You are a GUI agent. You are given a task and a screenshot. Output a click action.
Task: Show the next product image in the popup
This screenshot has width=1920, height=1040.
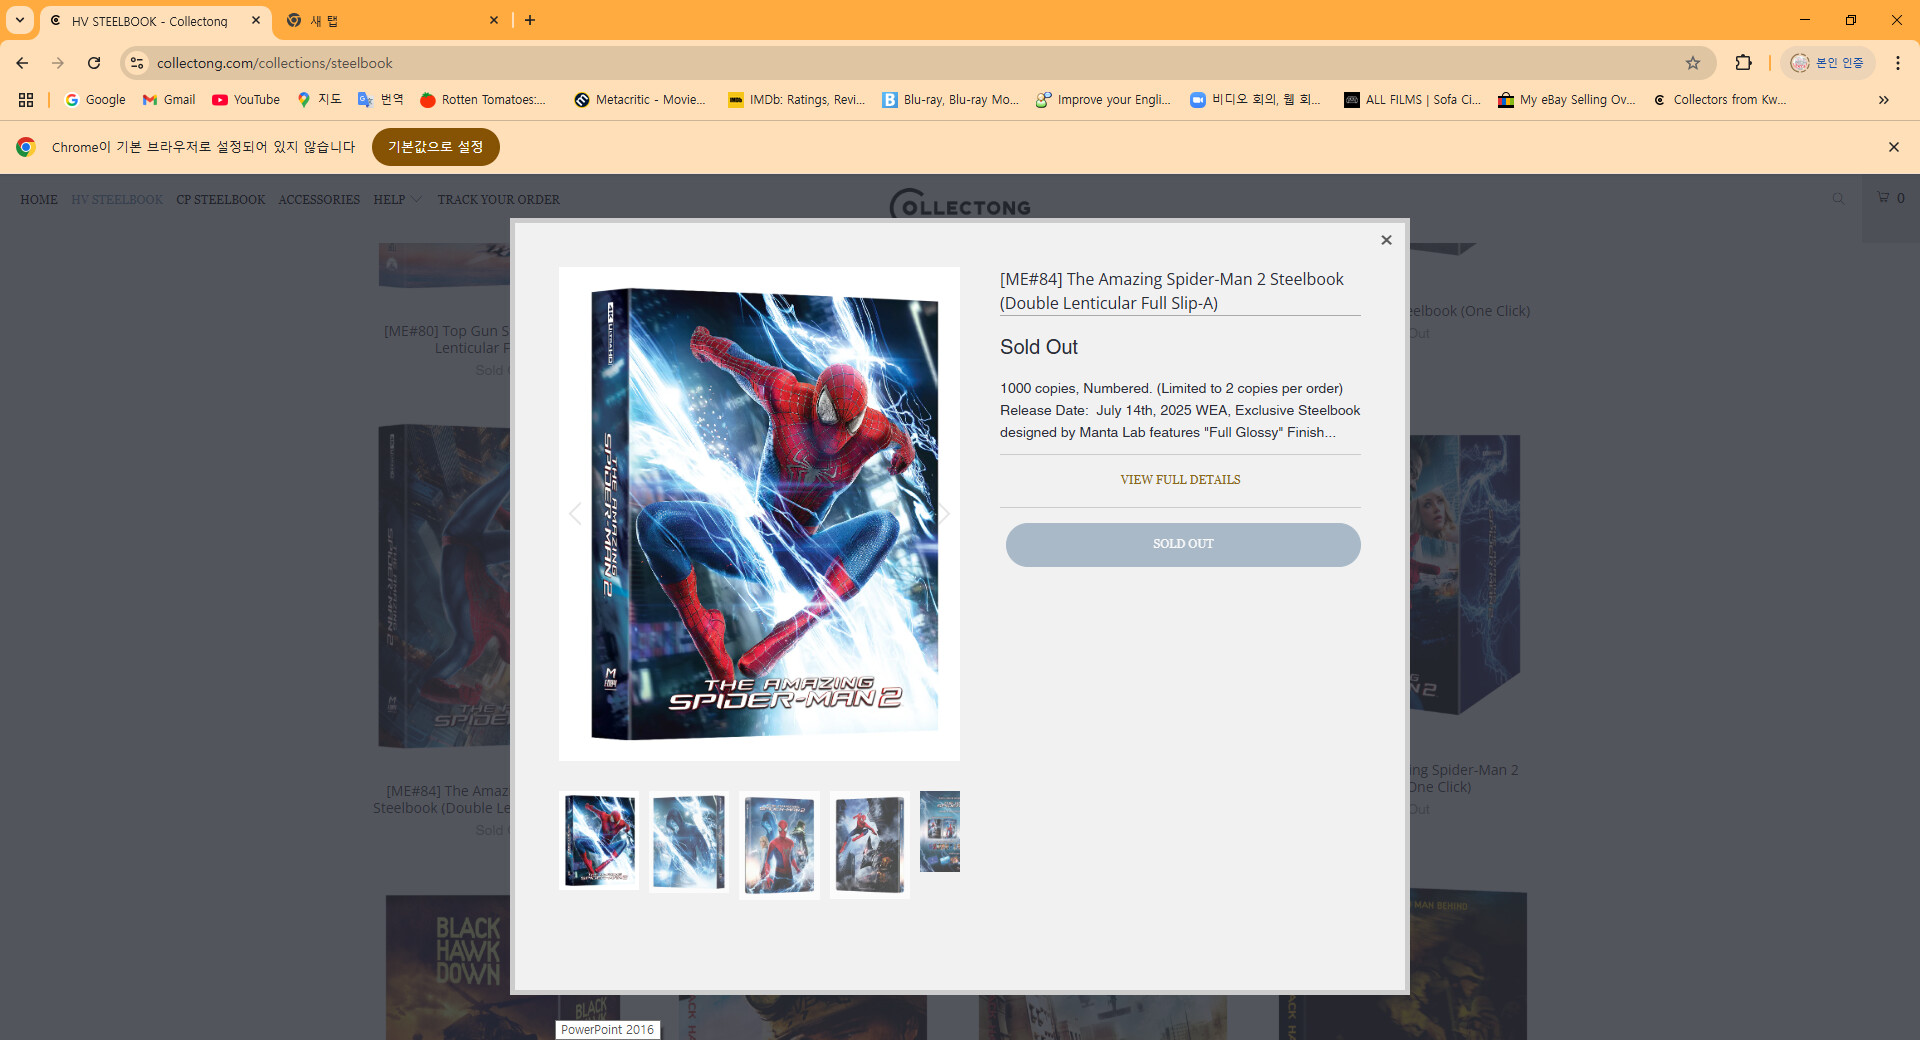point(944,514)
